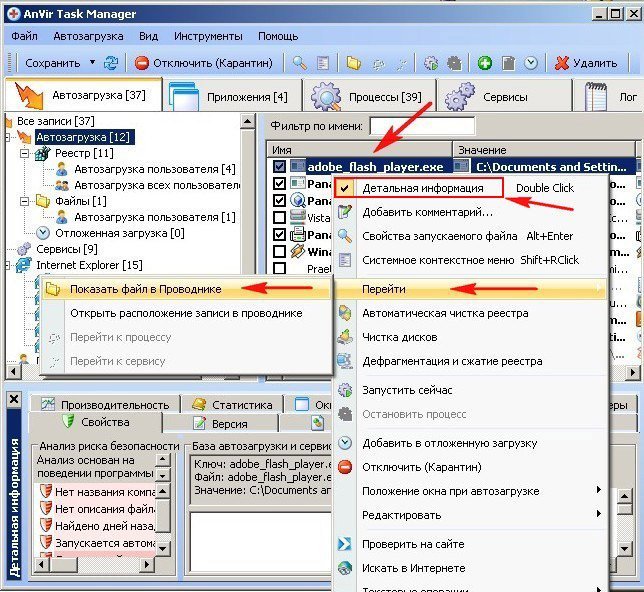Open Положение окна при автозагрузке submenu
The width and height of the screenshot is (644, 592).
pos(470,491)
